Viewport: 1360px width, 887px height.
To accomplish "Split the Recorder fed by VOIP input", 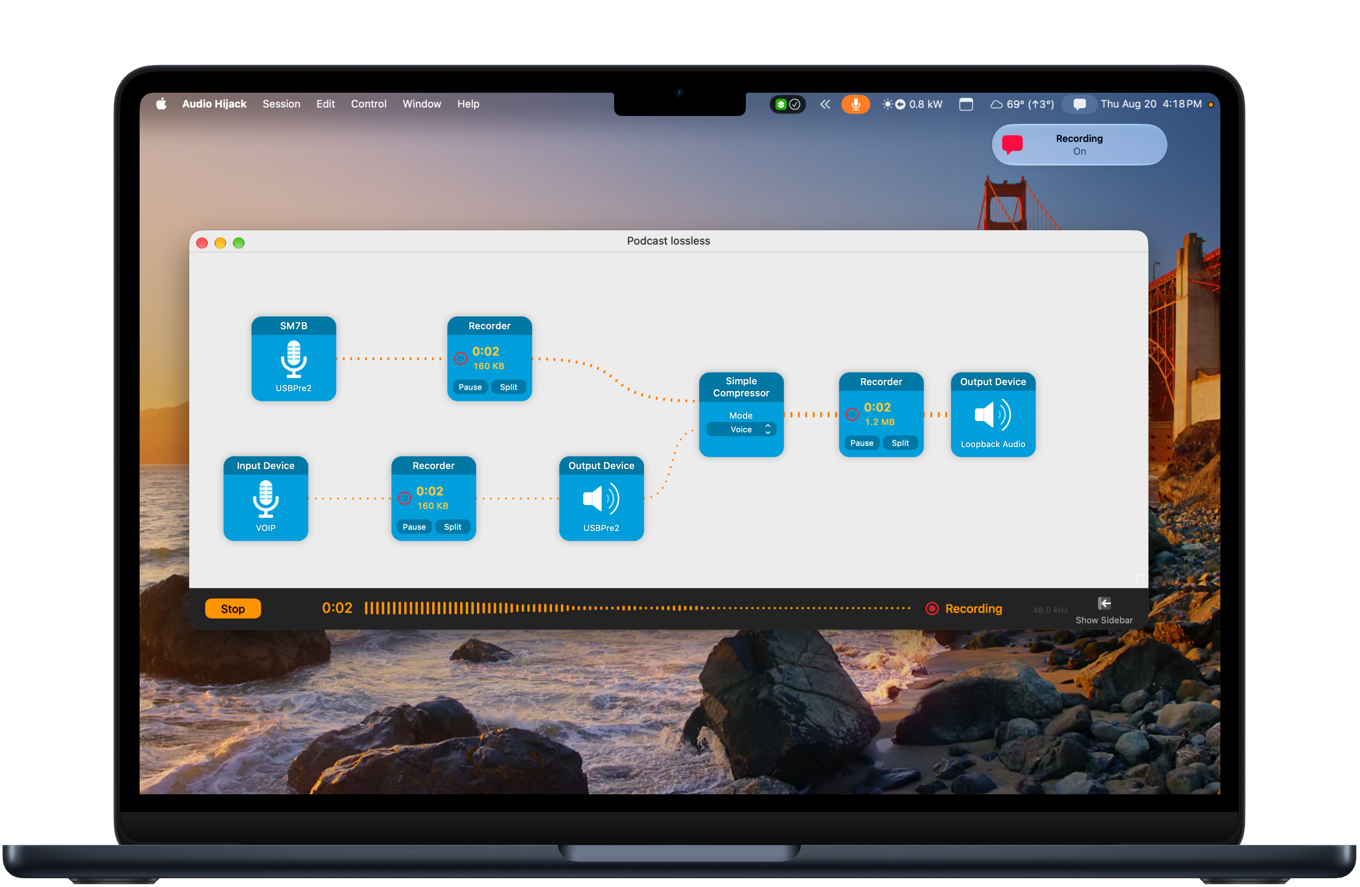I will click(452, 527).
